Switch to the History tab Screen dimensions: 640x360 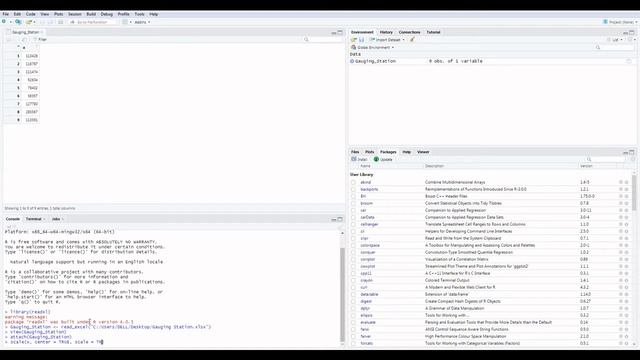pyautogui.click(x=386, y=32)
